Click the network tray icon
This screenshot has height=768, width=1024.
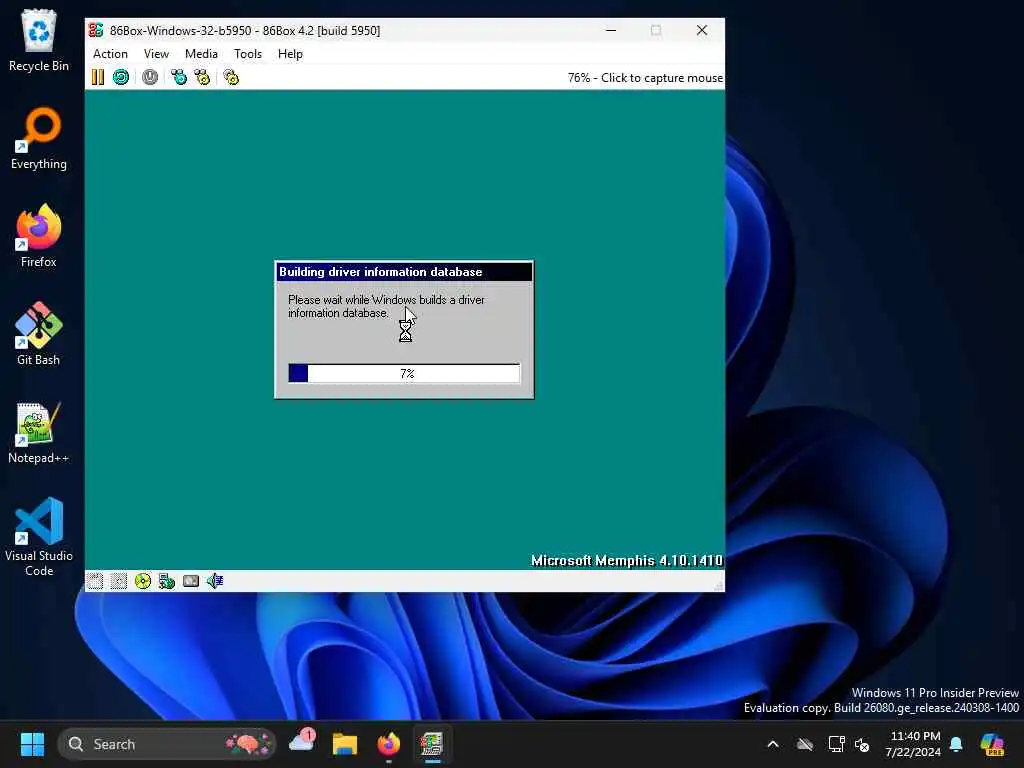(837, 744)
